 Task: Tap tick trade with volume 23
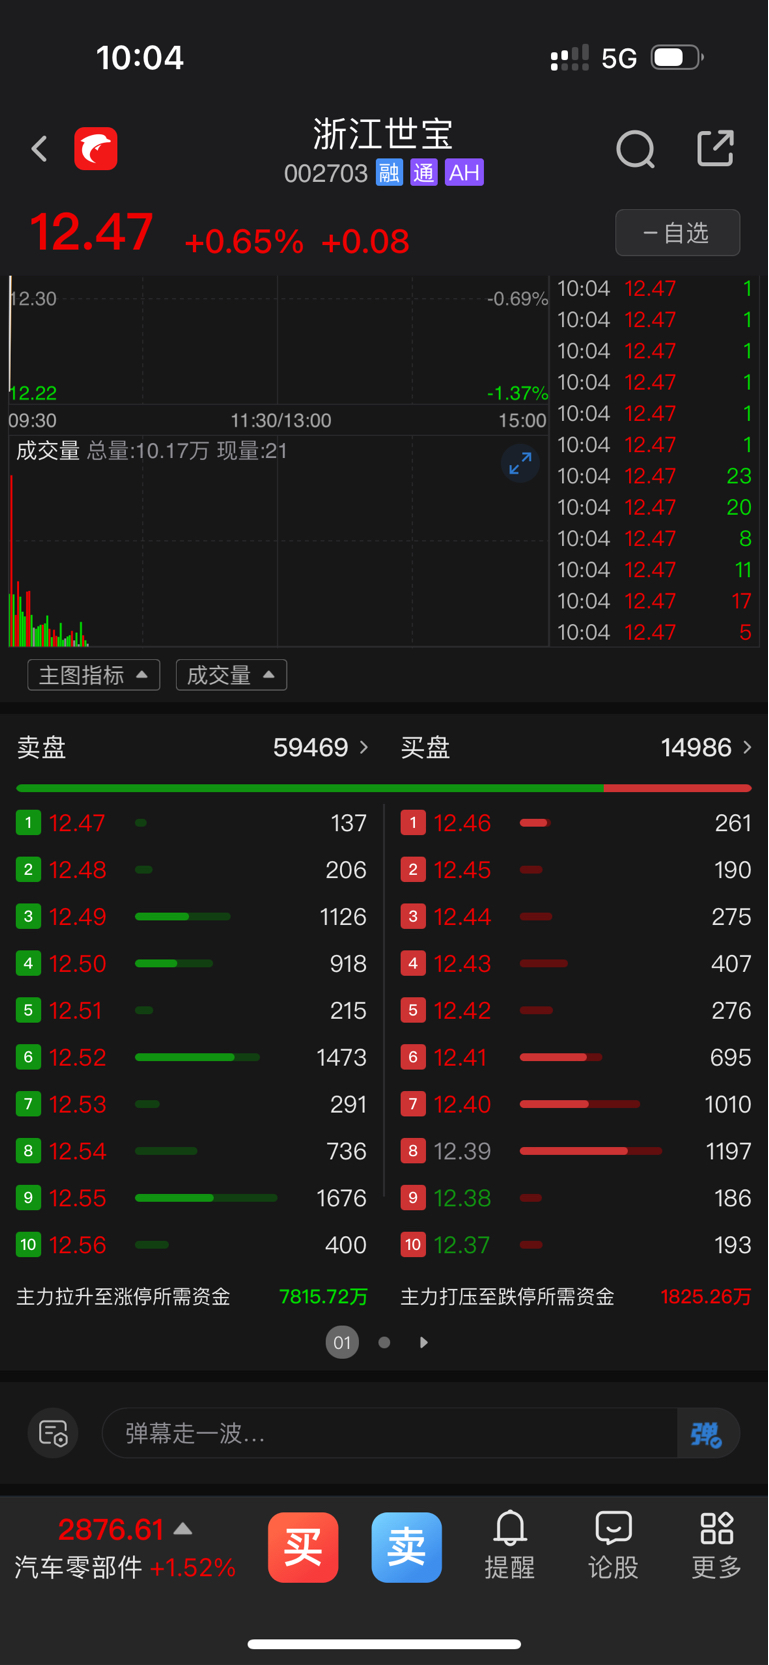click(654, 476)
